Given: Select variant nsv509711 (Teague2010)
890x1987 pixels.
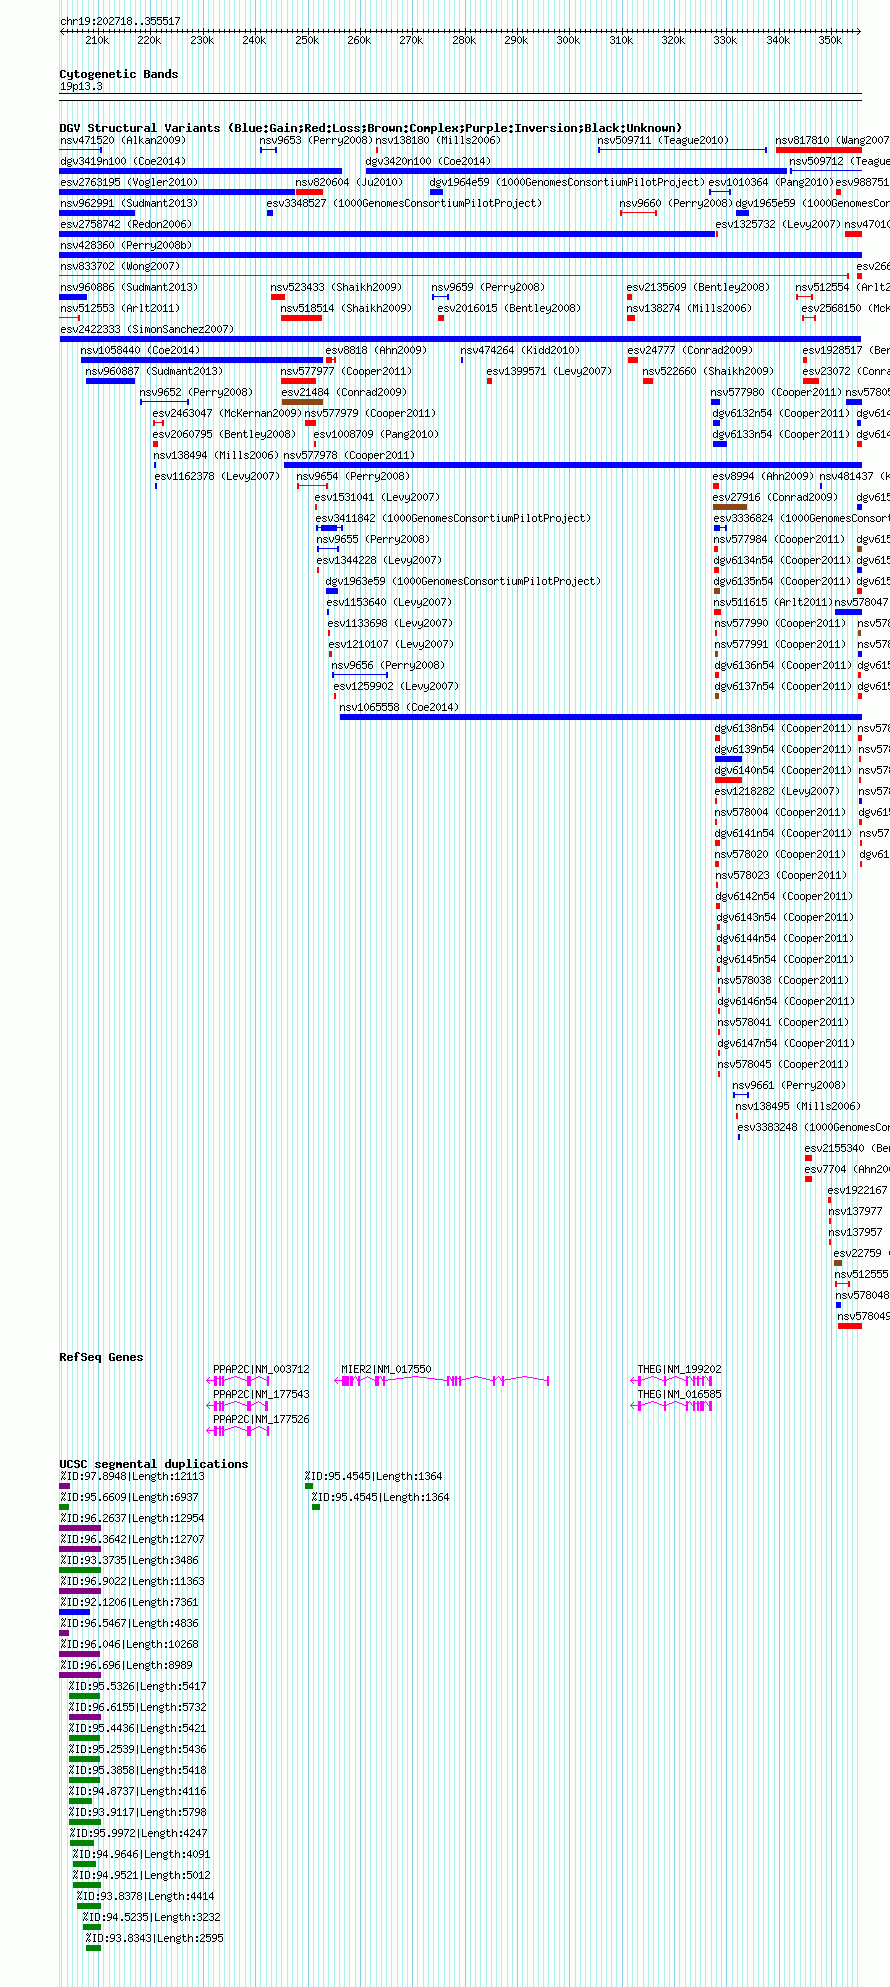Looking at the screenshot, I should click(663, 140).
